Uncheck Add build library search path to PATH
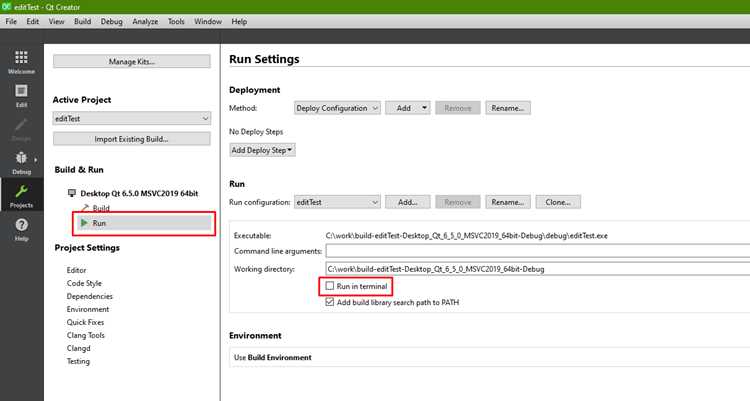 point(330,302)
